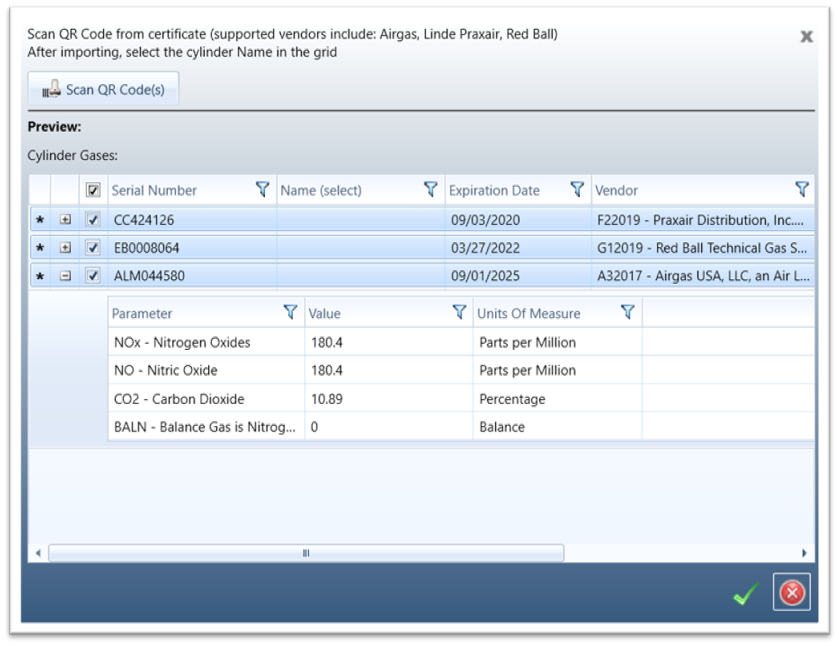Select the Name cell for EB0008064

[361, 248]
